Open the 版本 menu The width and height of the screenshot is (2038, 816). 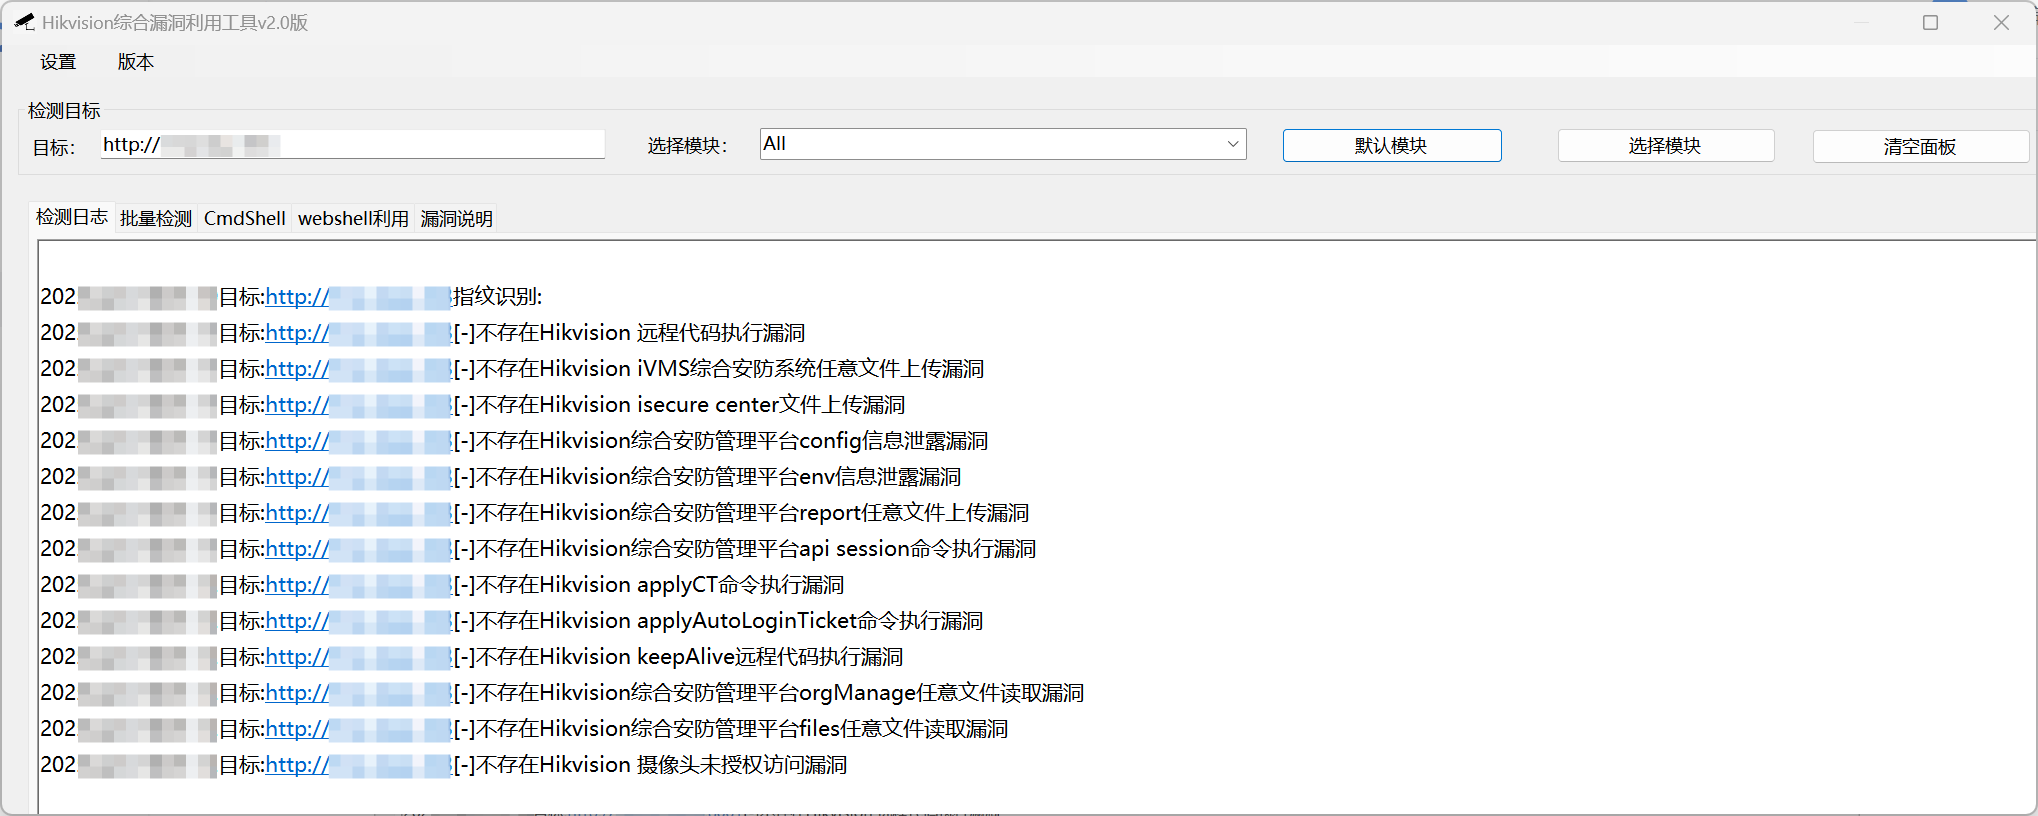pos(136,62)
